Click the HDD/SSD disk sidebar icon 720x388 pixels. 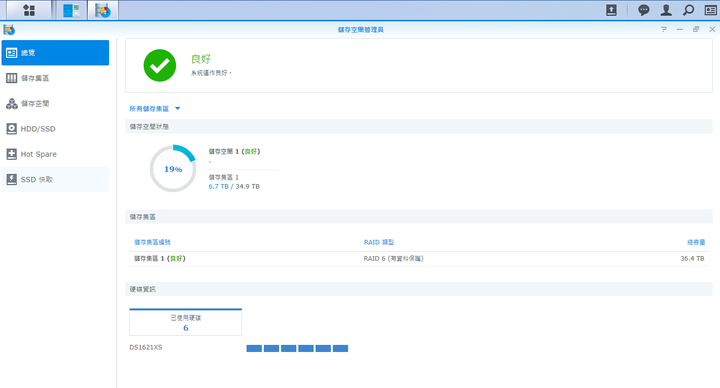[11, 129]
